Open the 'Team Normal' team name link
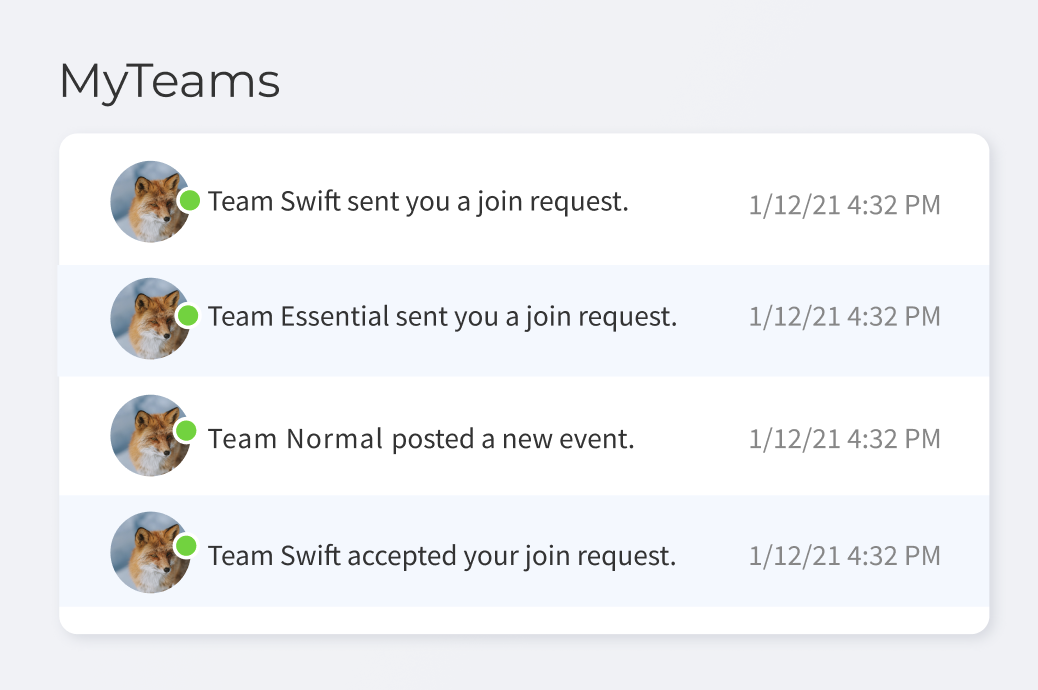Screen dimensions: 1038x690 point(296,439)
